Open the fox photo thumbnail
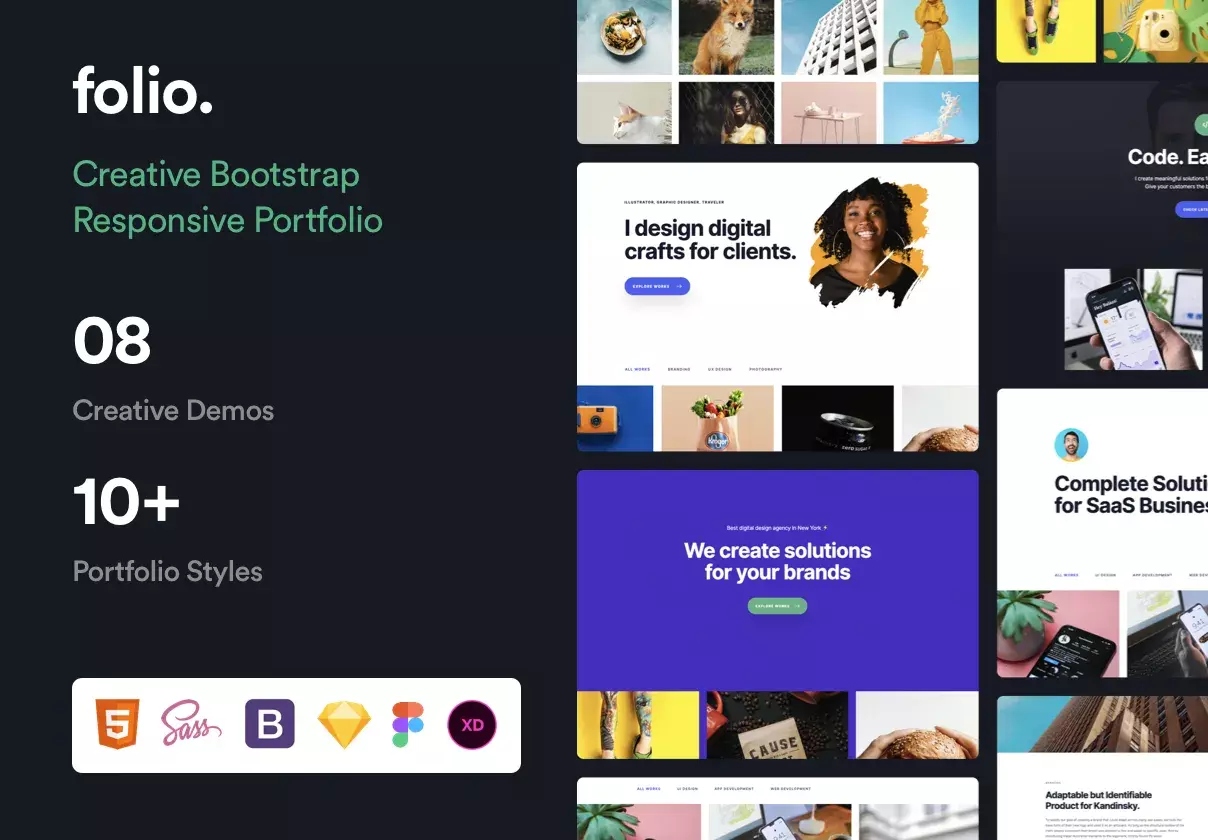This screenshot has width=1208, height=840. 725,37
